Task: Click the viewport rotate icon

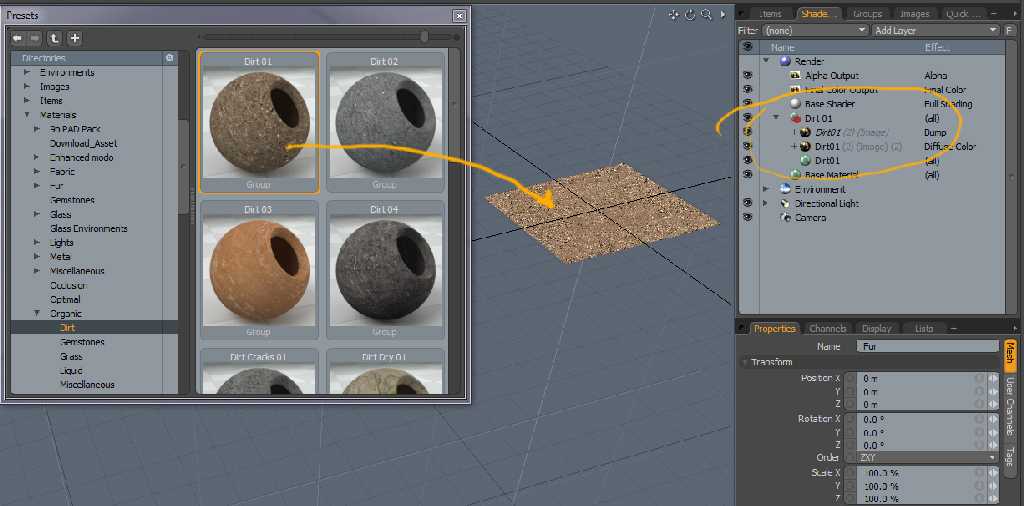Action: click(x=690, y=14)
